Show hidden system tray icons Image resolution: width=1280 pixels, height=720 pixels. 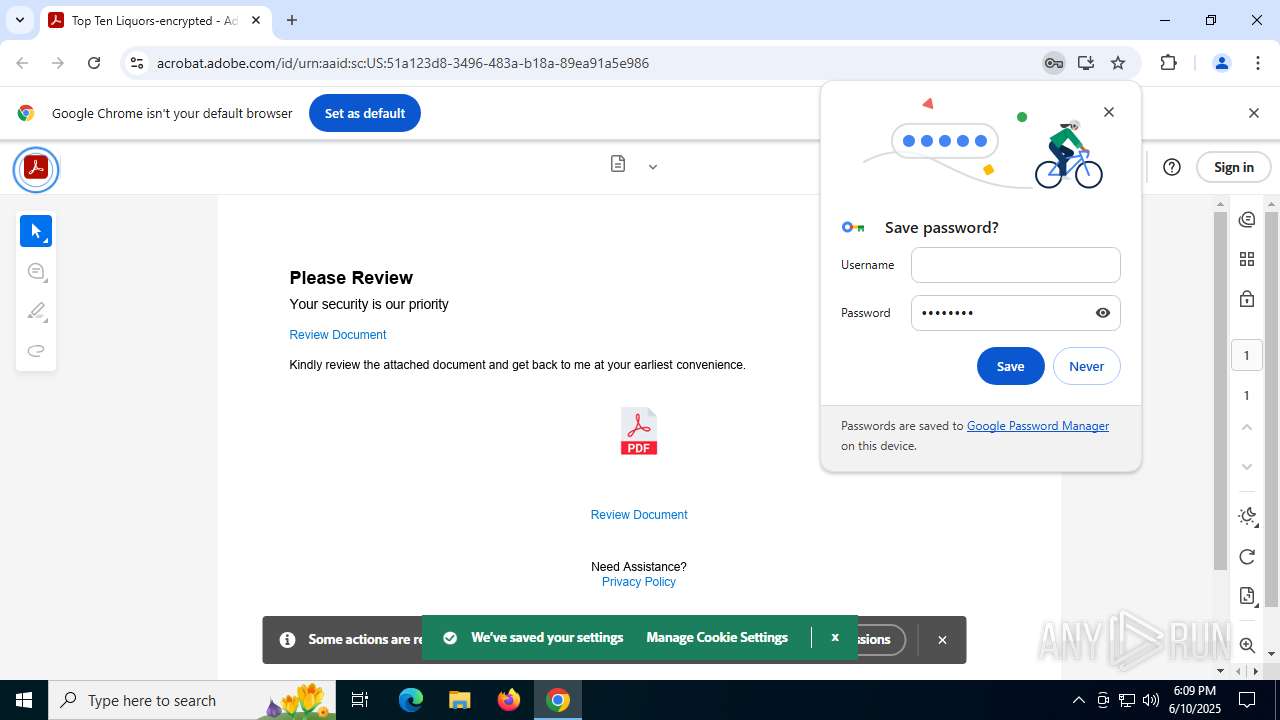click(x=1078, y=700)
